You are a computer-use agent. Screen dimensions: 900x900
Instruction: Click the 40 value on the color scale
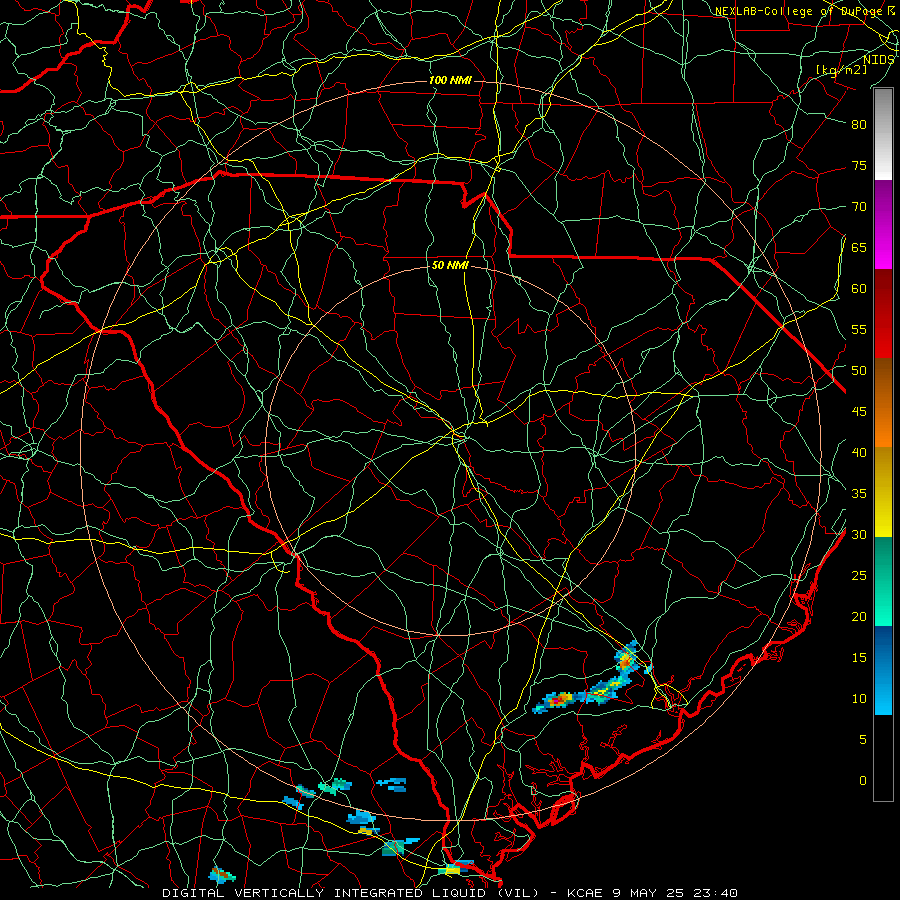(x=859, y=453)
